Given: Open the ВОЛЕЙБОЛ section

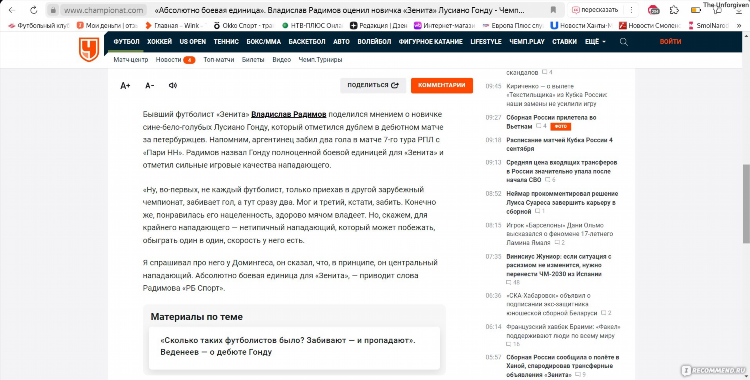Looking at the screenshot, I should point(374,42).
